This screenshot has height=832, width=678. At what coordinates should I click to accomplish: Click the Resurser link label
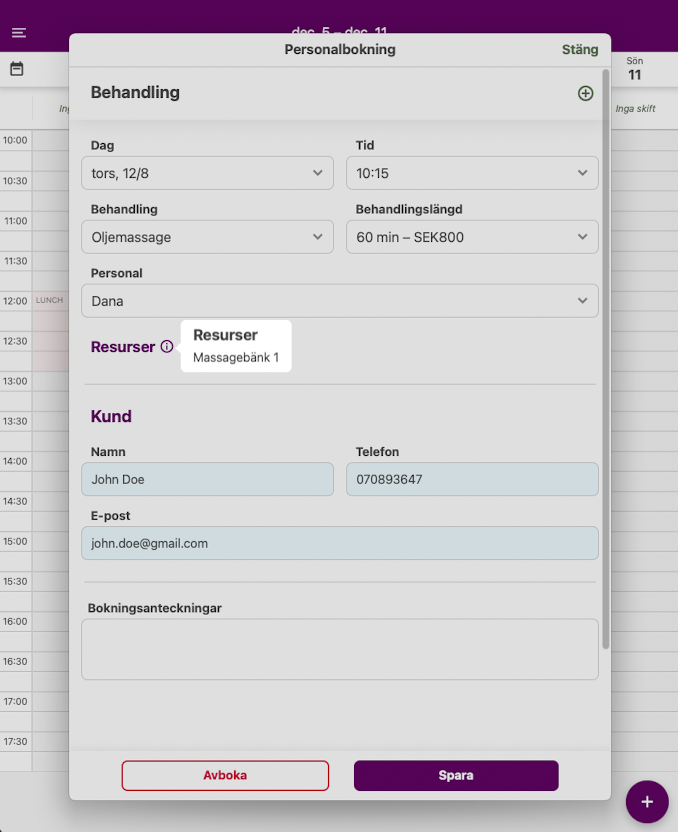coord(123,347)
